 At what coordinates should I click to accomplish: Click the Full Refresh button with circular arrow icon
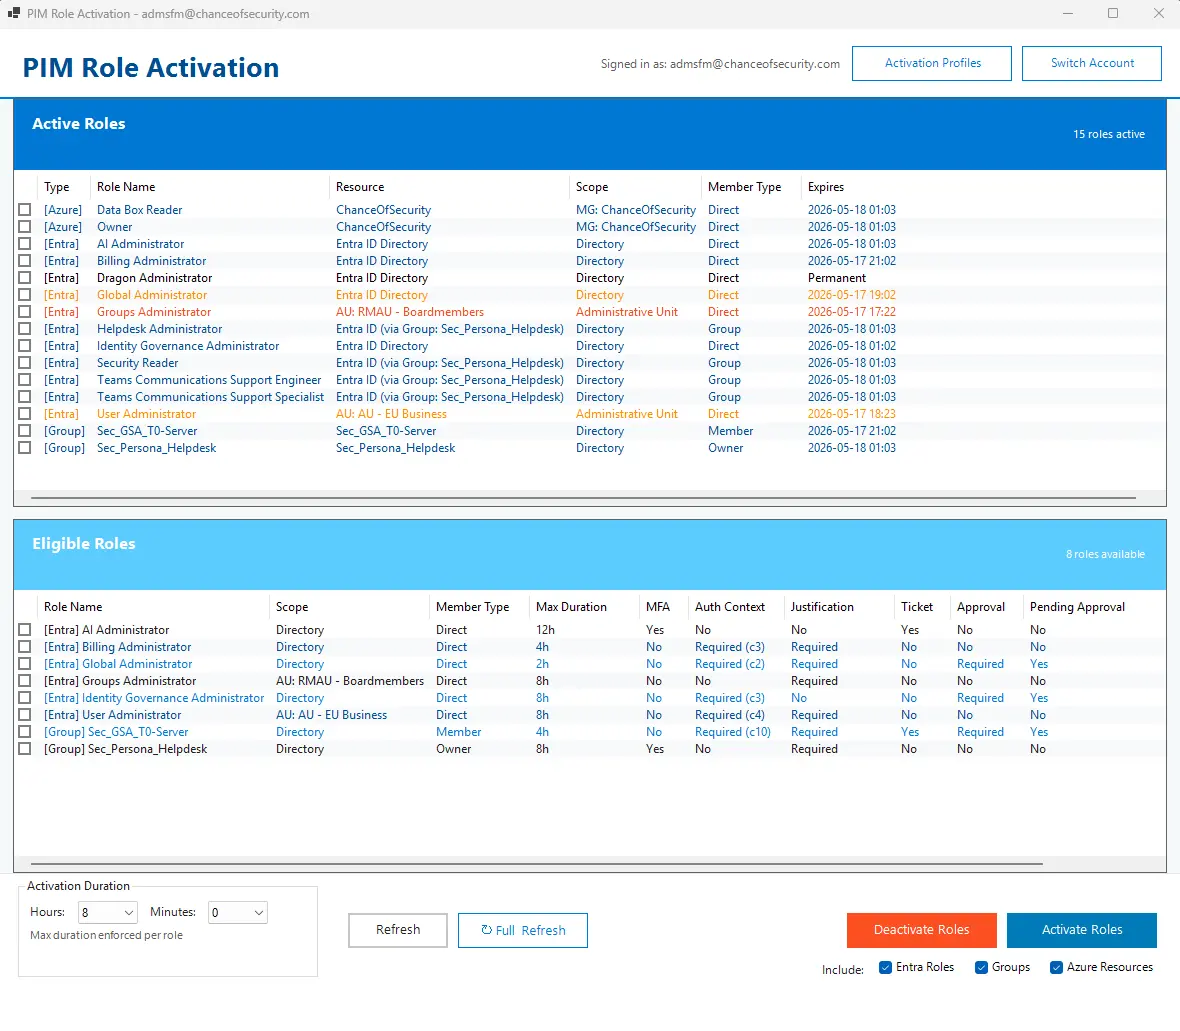click(x=522, y=930)
